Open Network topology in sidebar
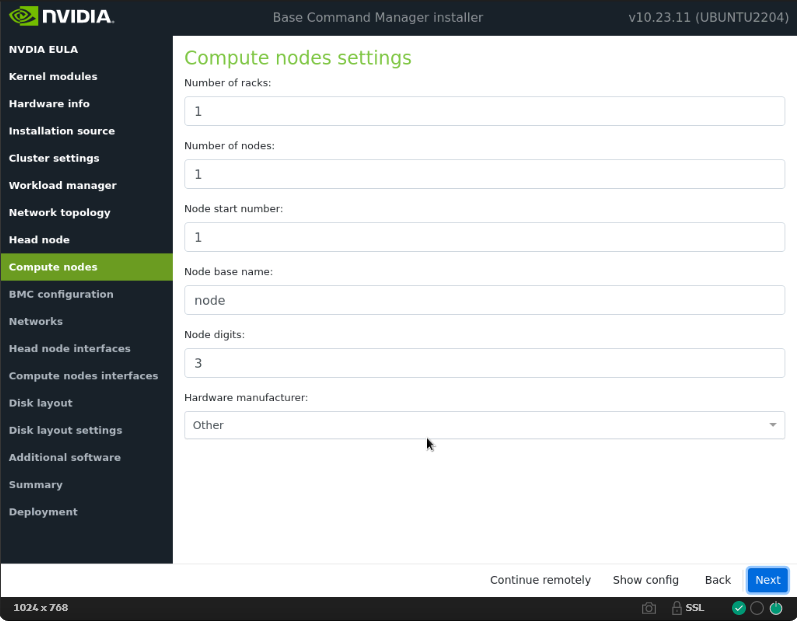797x621 pixels. pos(59,213)
